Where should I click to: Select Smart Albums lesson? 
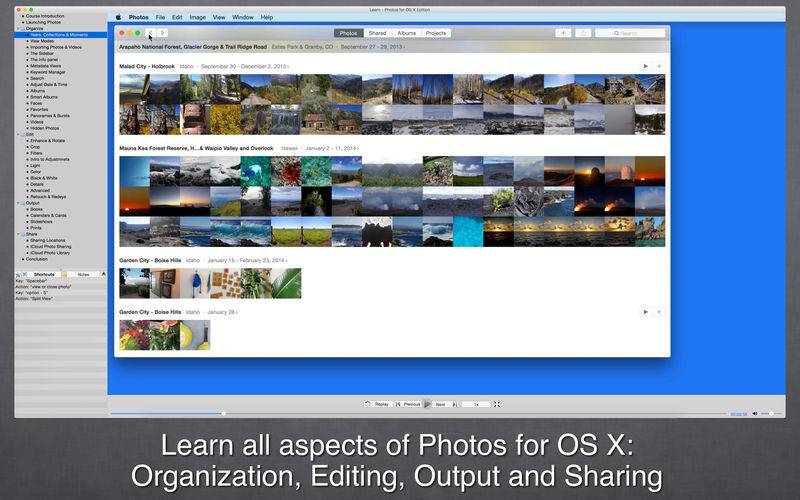click(x=44, y=97)
